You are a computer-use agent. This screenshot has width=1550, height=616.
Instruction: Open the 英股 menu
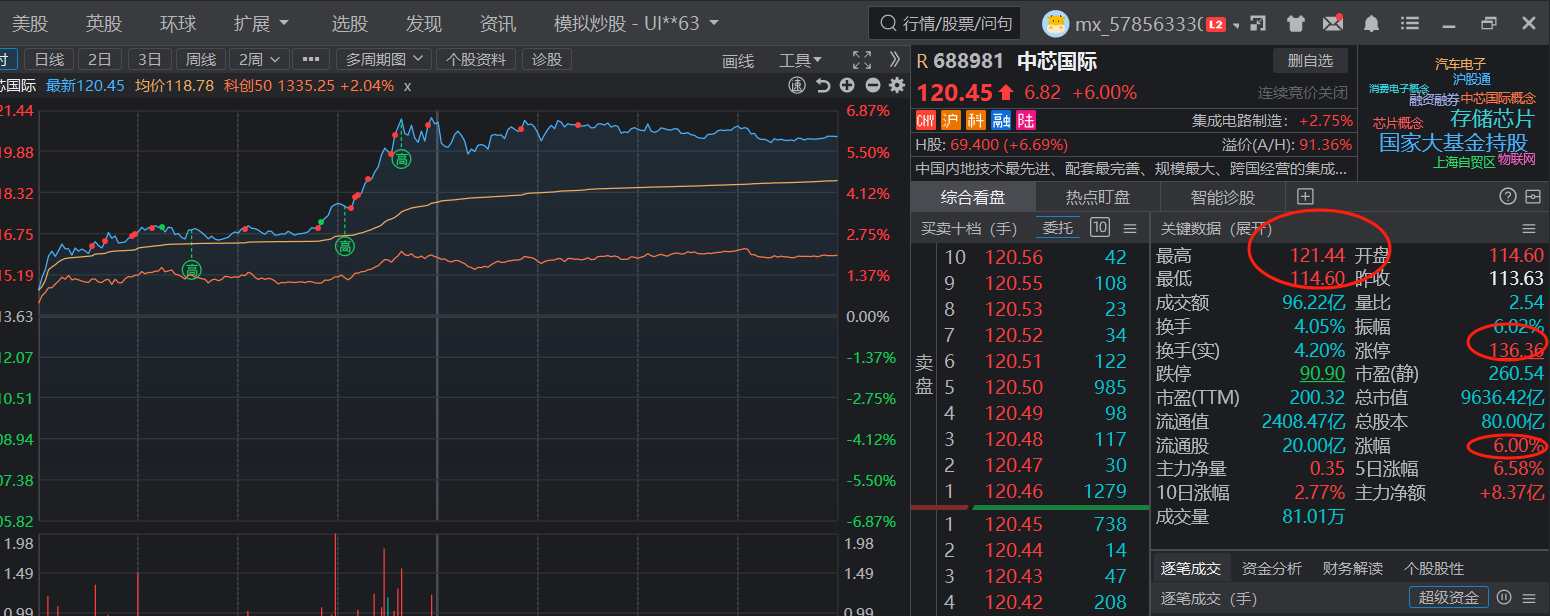[104, 23]
